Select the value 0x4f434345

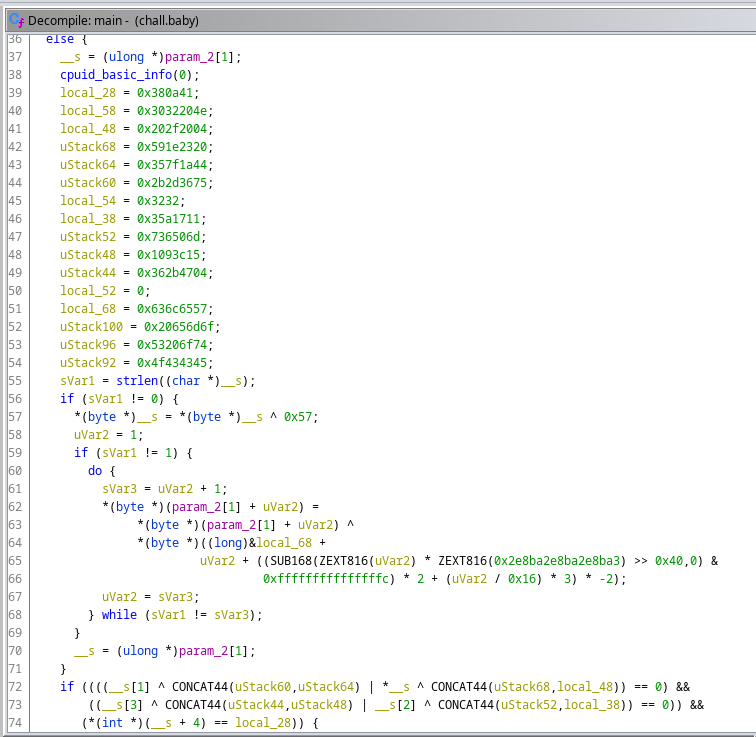(175, 363)
